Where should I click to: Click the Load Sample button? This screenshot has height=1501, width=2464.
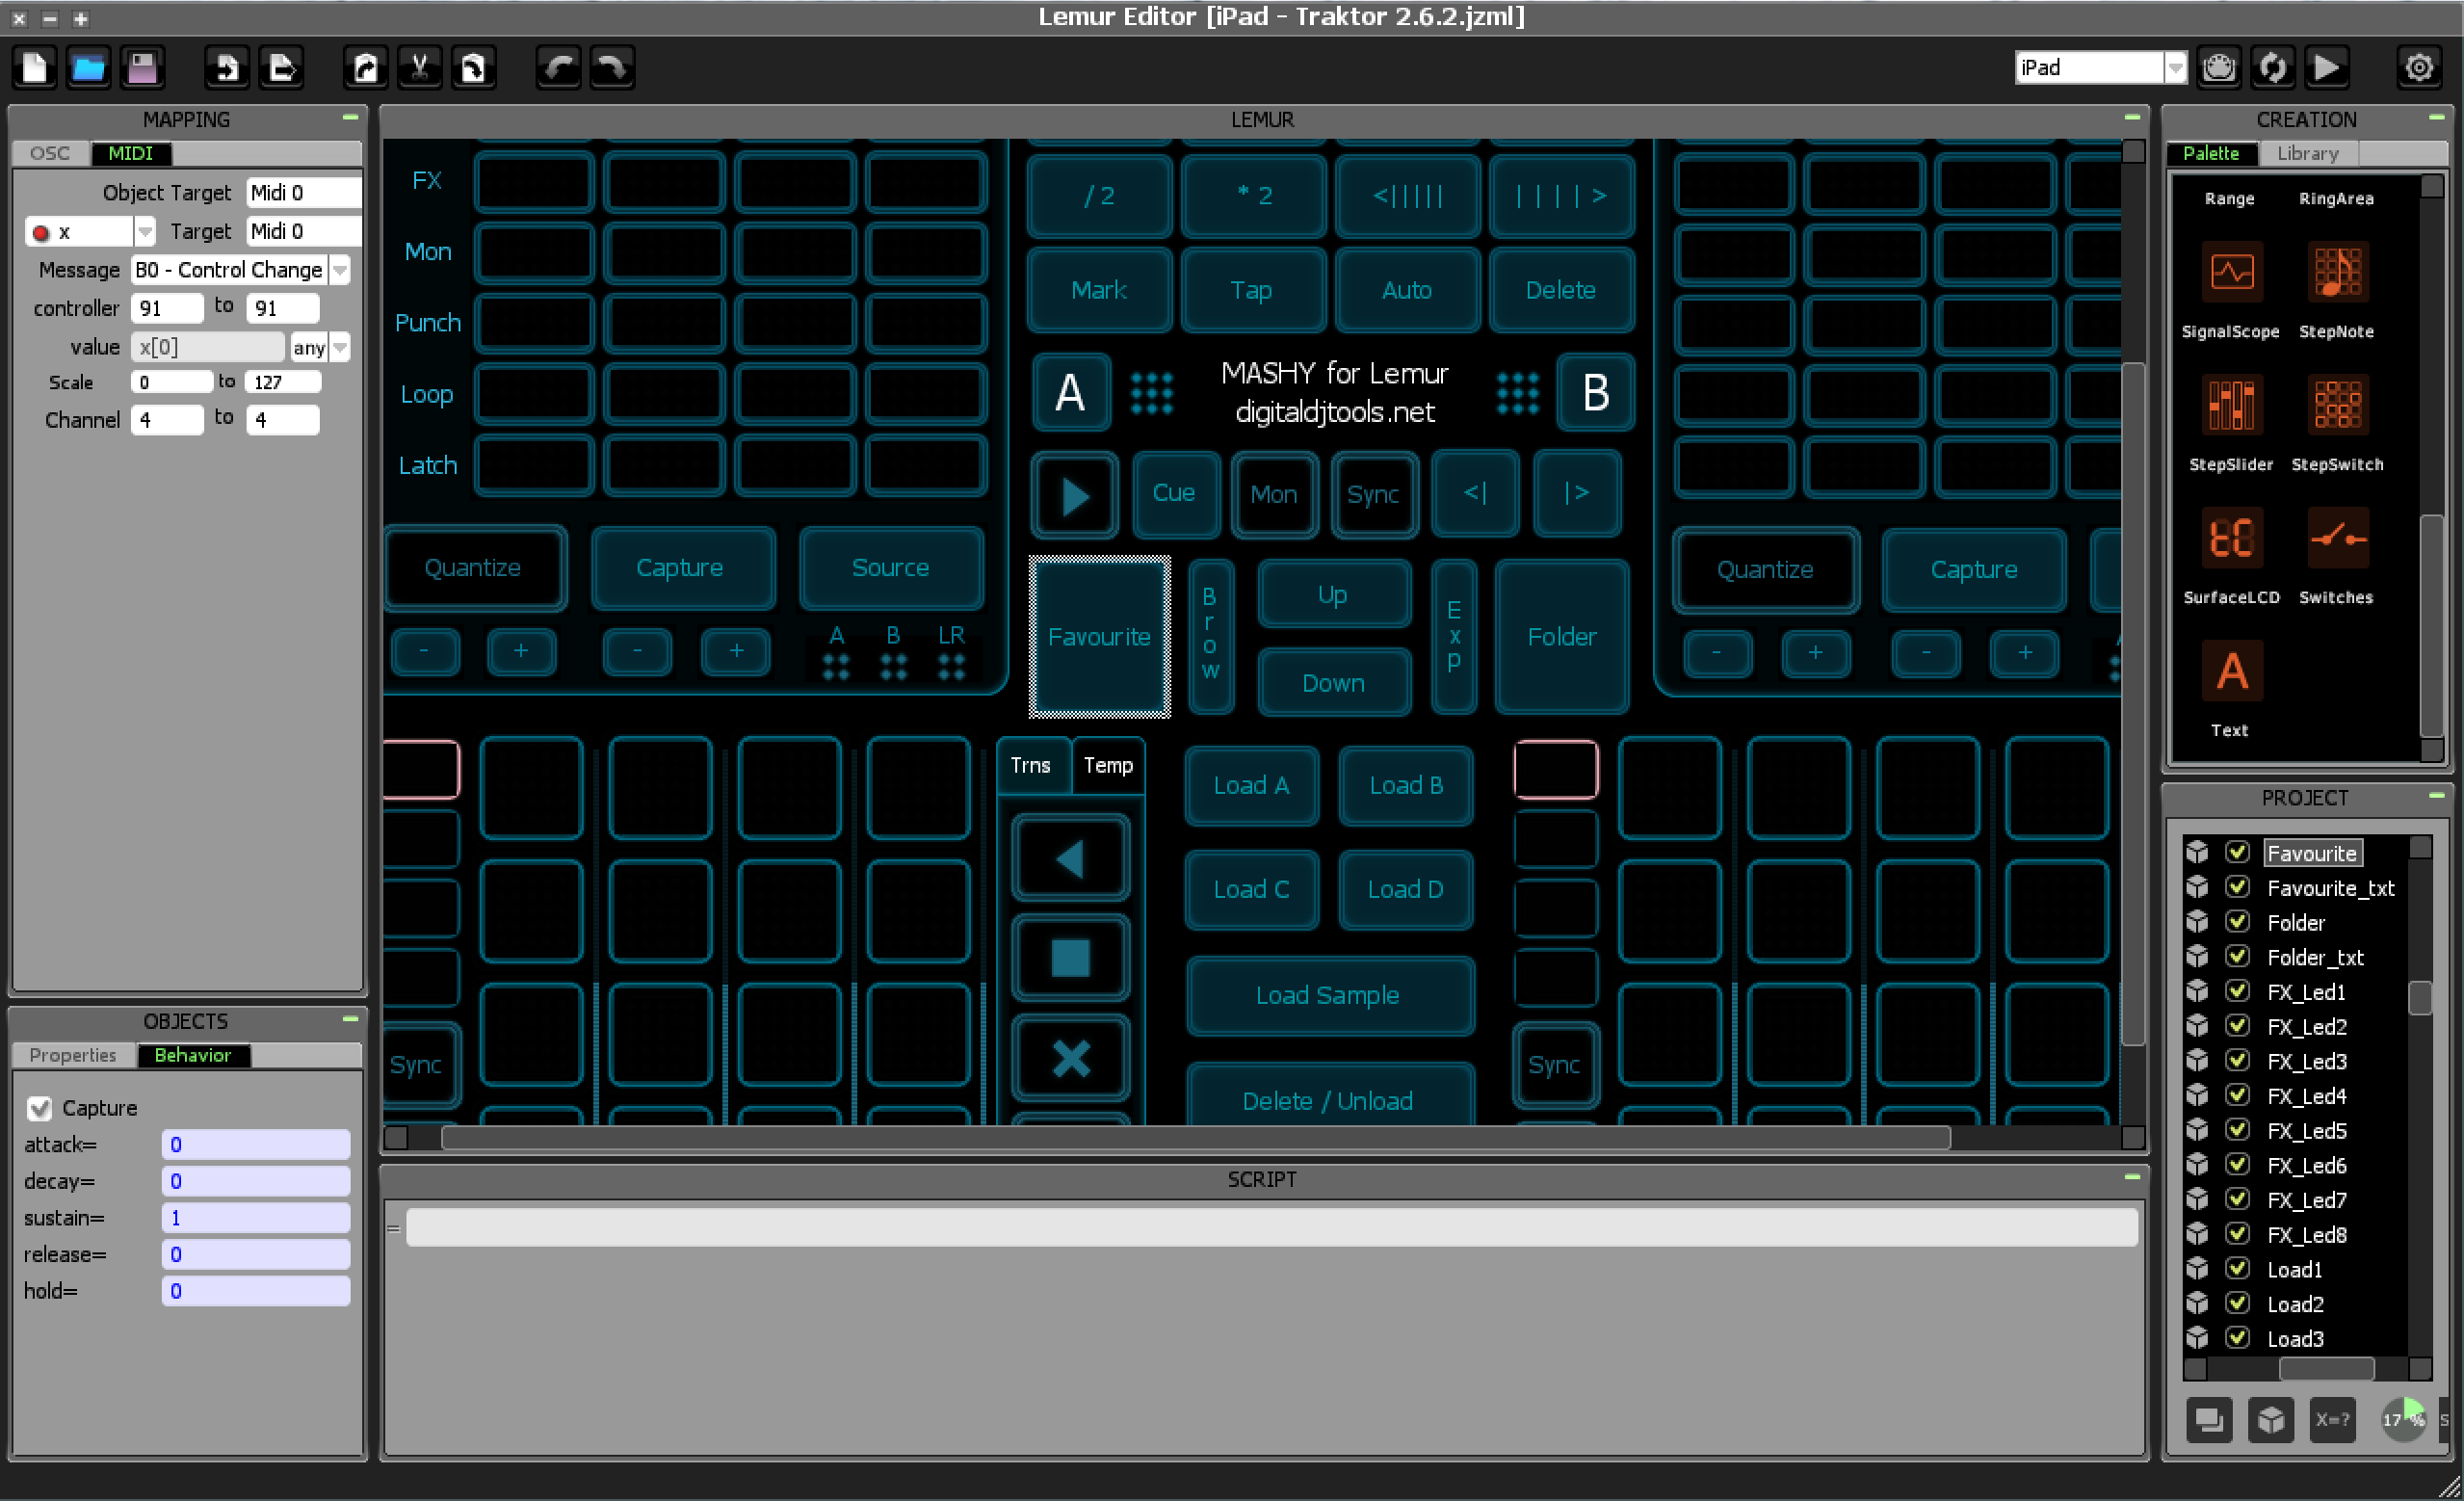pos(1329,995)
